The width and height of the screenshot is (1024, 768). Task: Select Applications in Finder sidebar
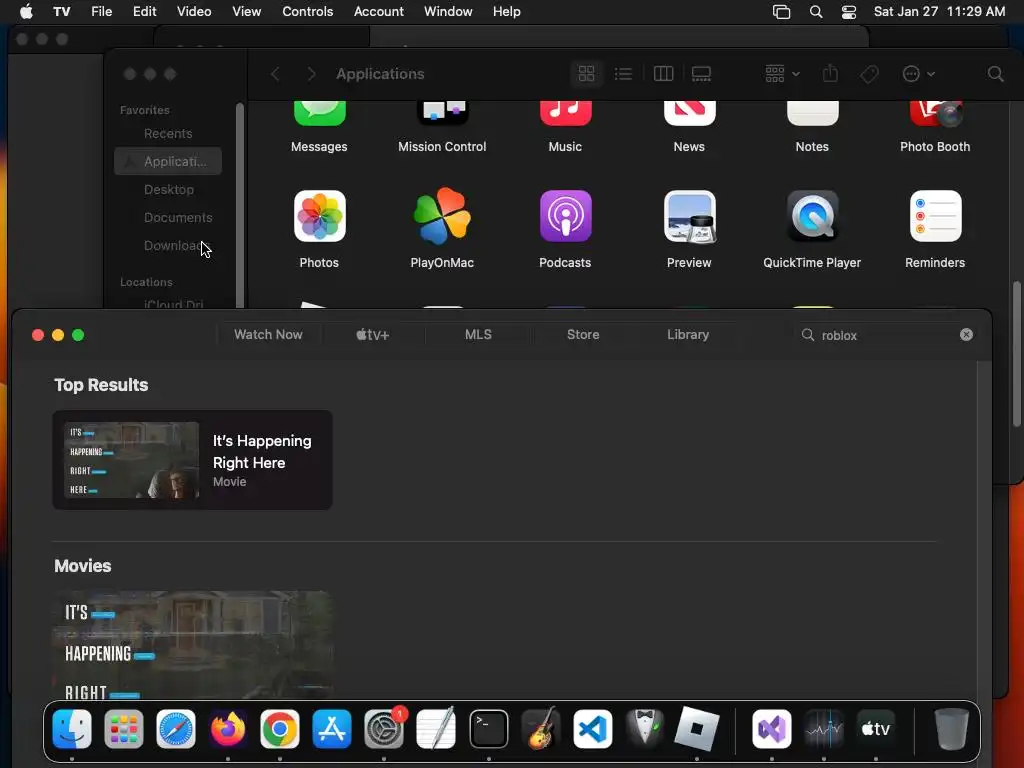click(168, 161)
